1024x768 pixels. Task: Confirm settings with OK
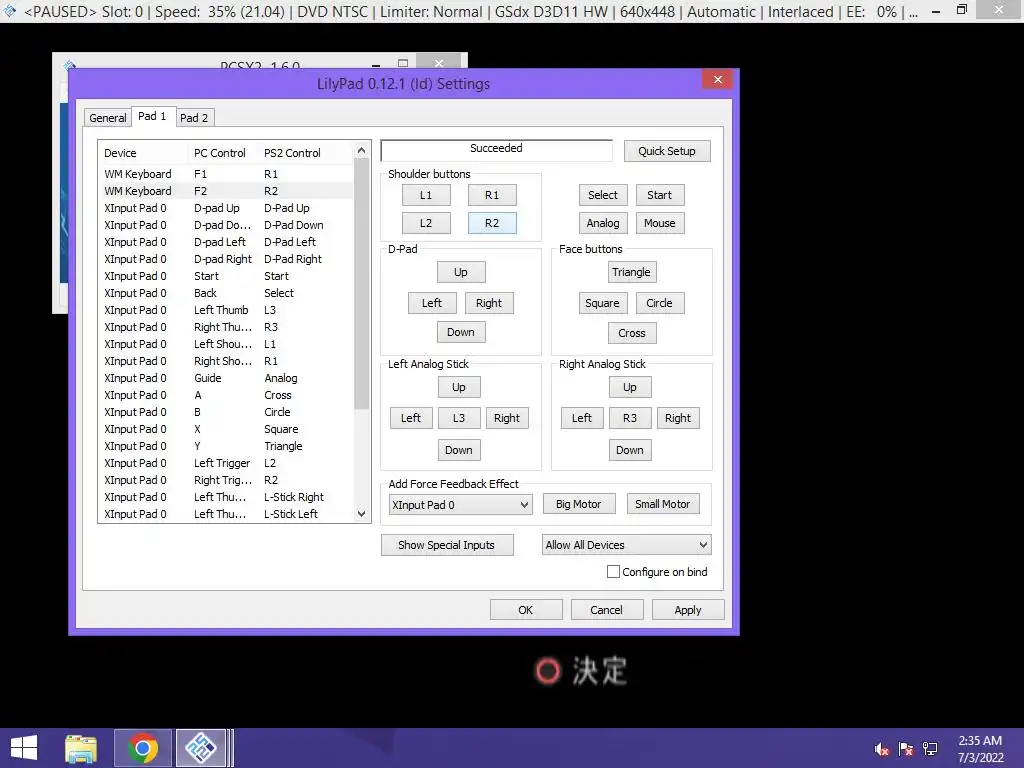526,610
